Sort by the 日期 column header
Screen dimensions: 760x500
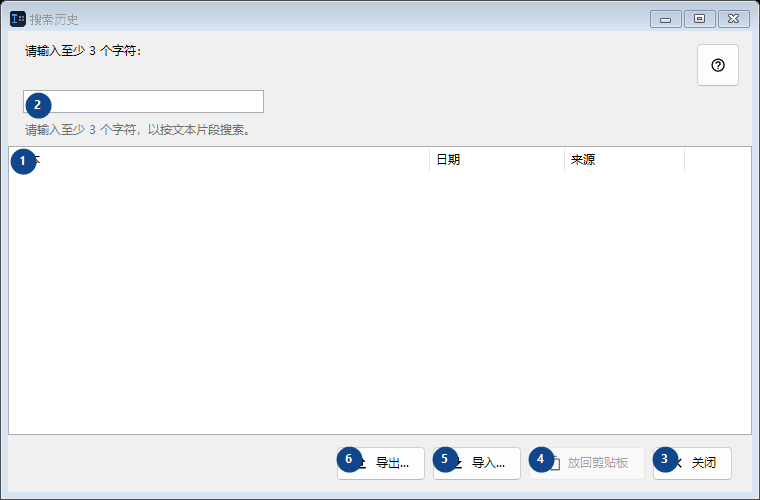point(497,159)
